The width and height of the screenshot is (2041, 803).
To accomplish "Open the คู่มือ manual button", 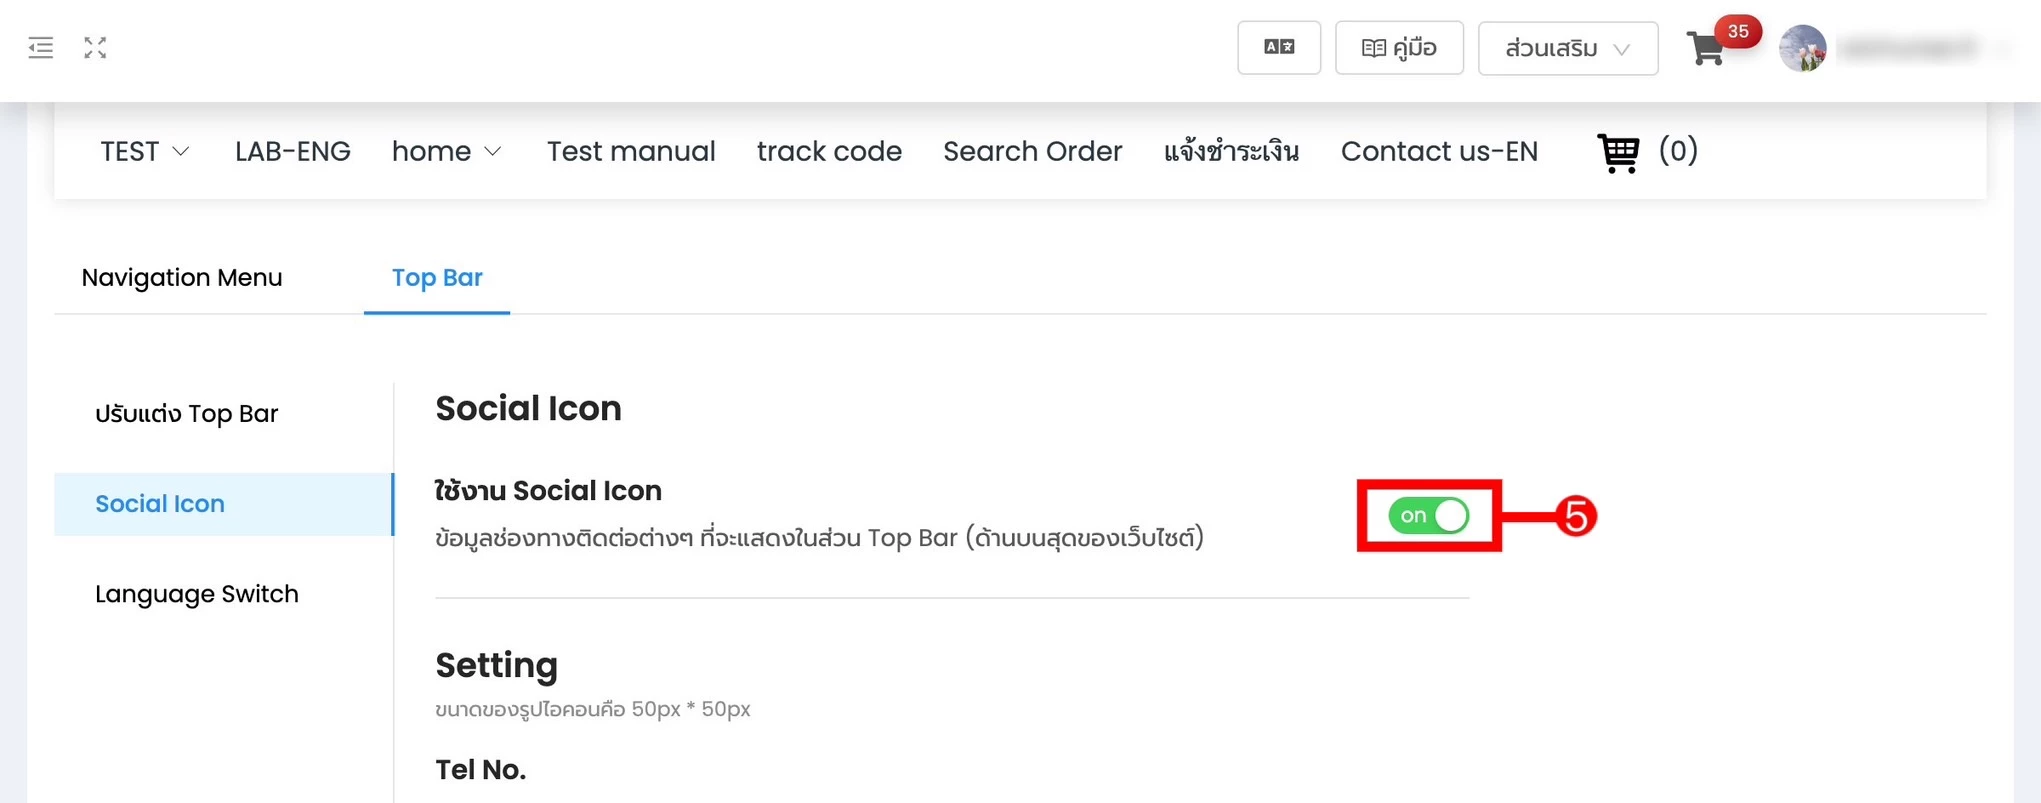I will pyautogui.click(x=1399, y=47).
